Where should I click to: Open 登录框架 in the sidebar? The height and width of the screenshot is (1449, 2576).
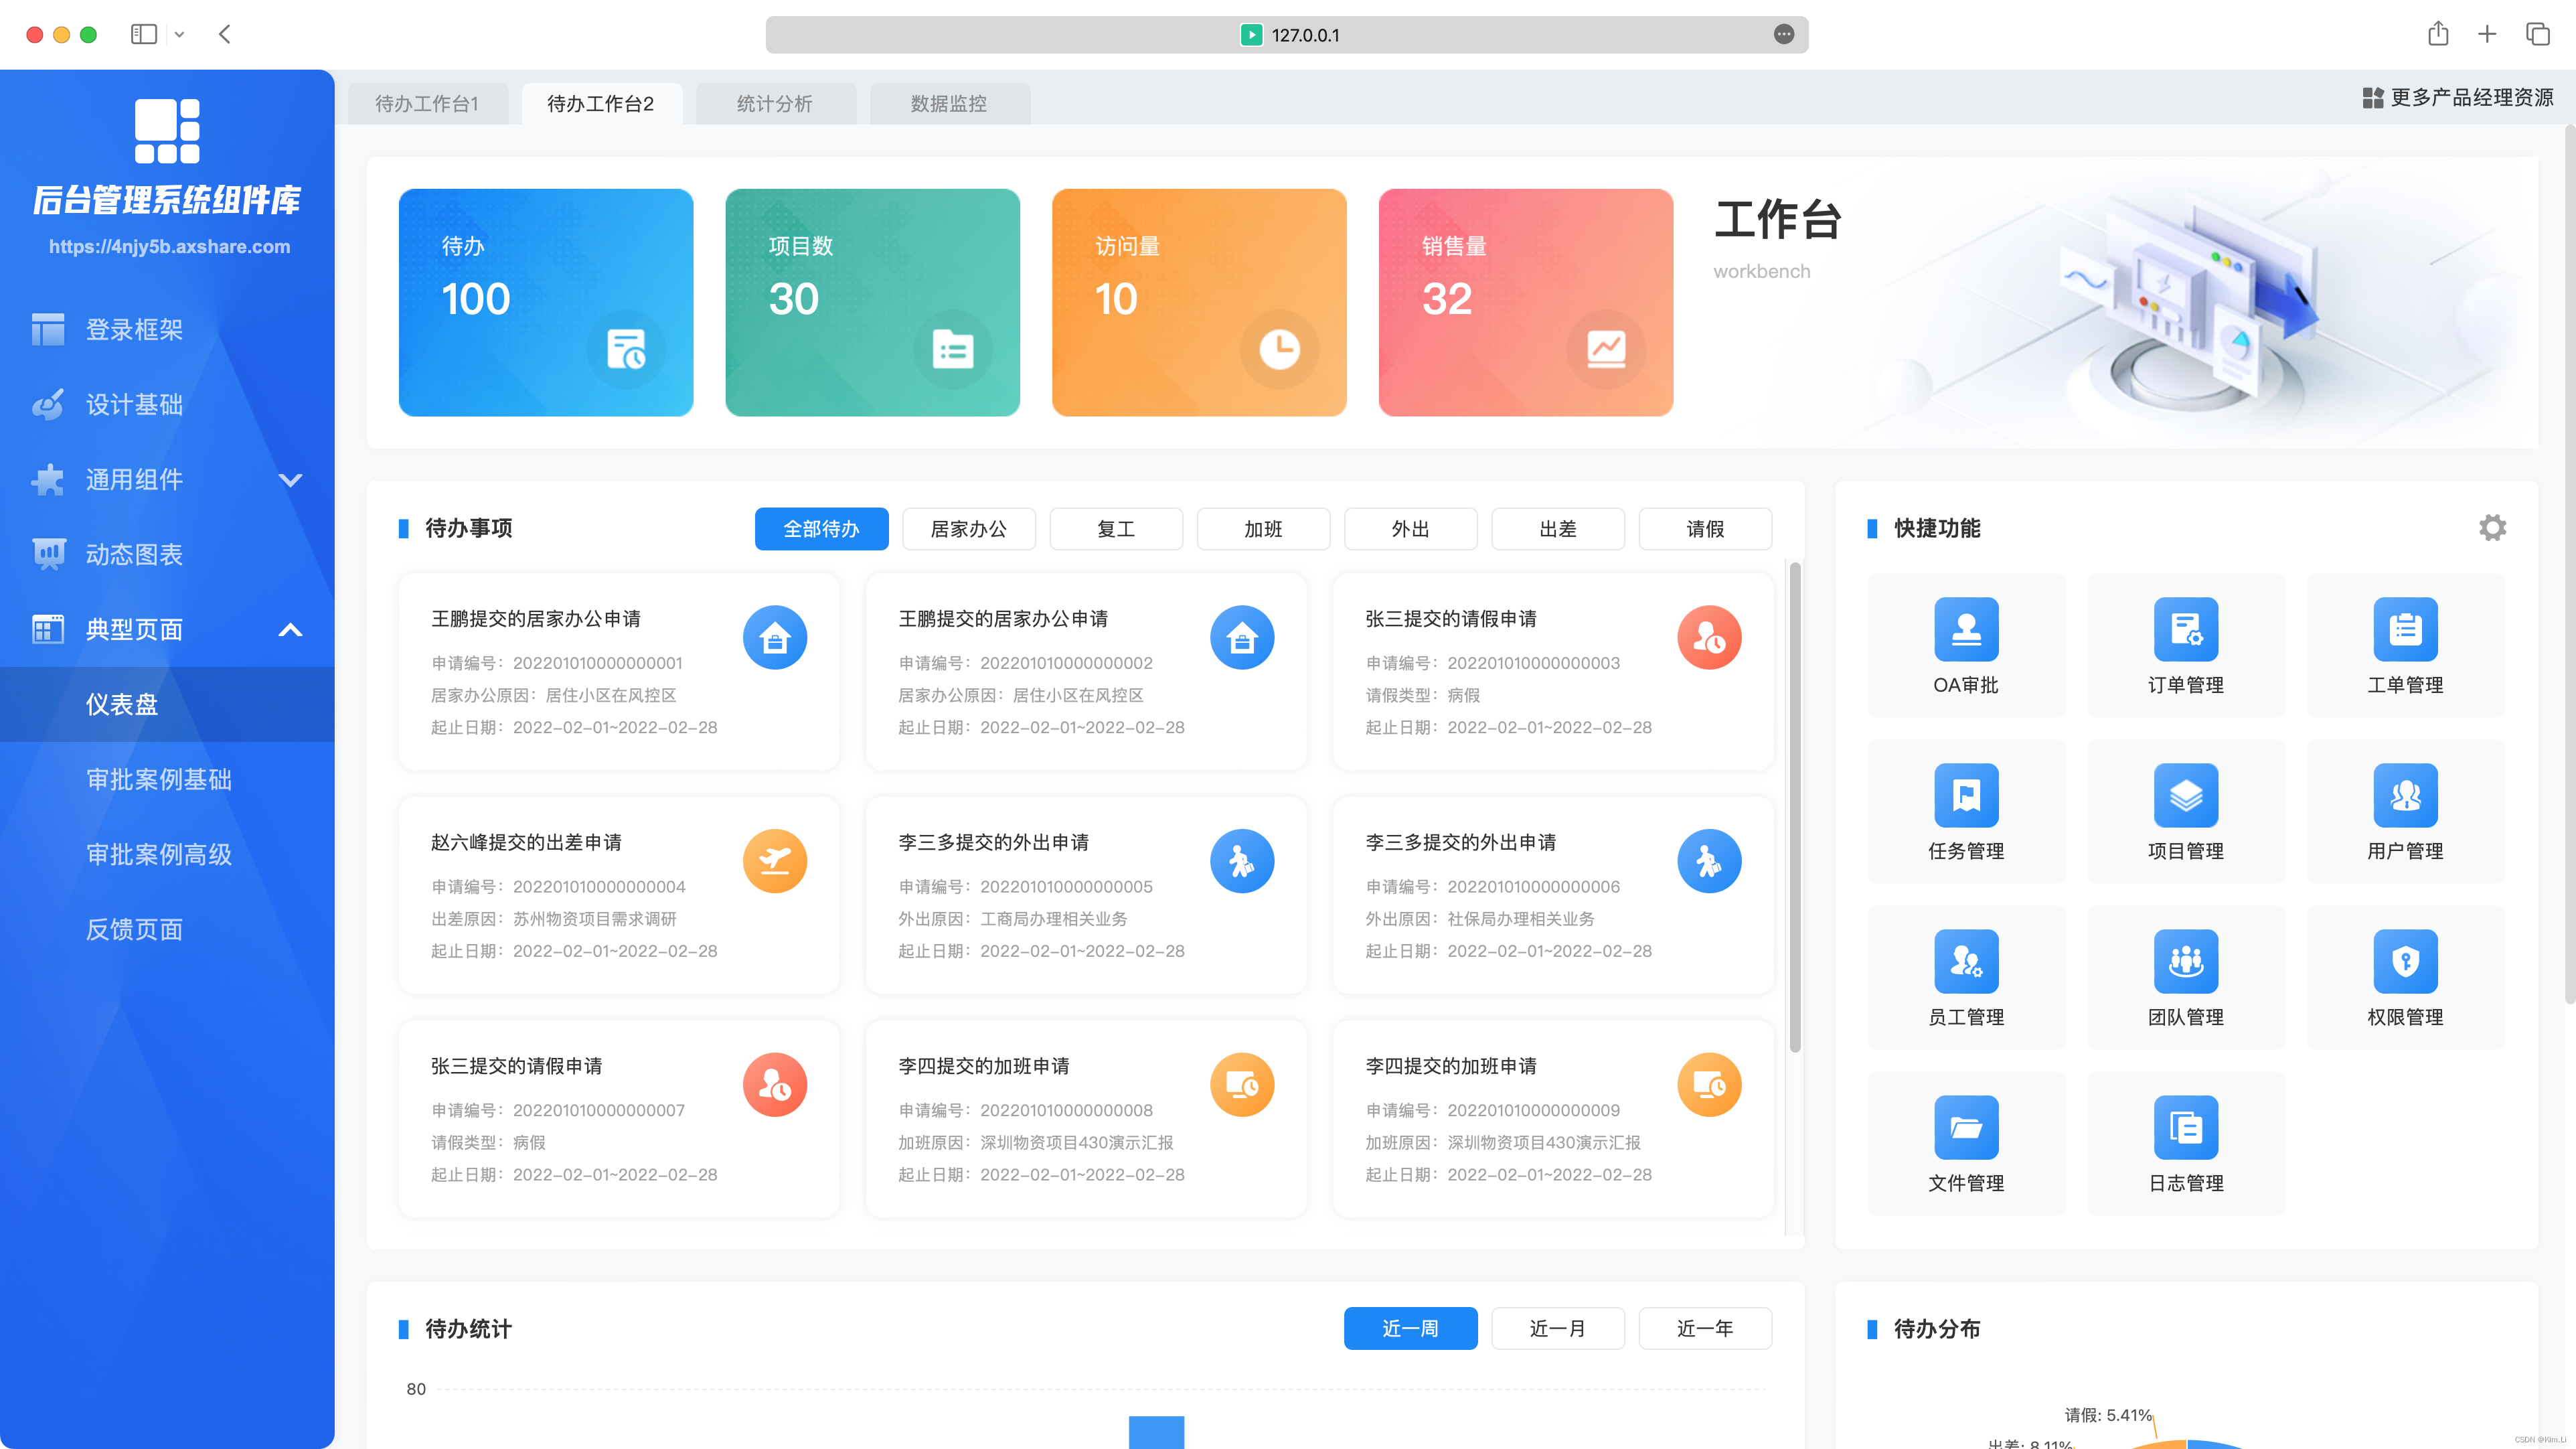click(x=167, y=330)
